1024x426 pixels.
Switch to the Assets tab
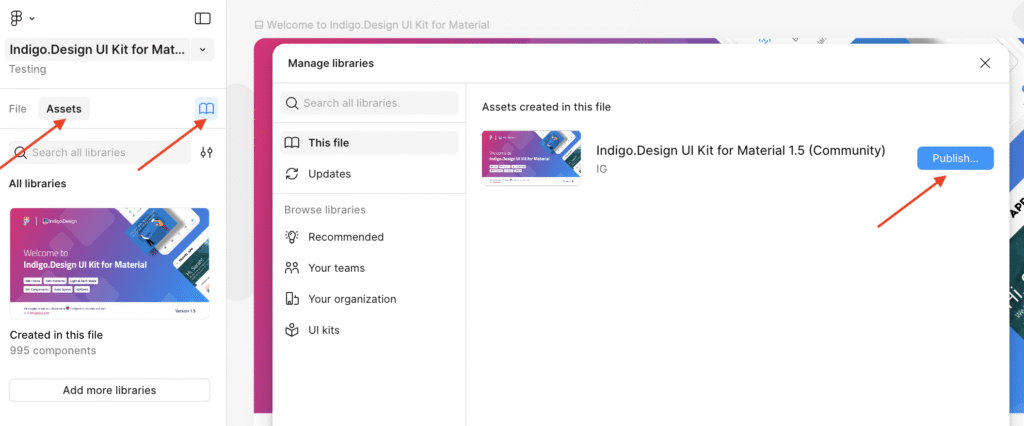[64, 109]
